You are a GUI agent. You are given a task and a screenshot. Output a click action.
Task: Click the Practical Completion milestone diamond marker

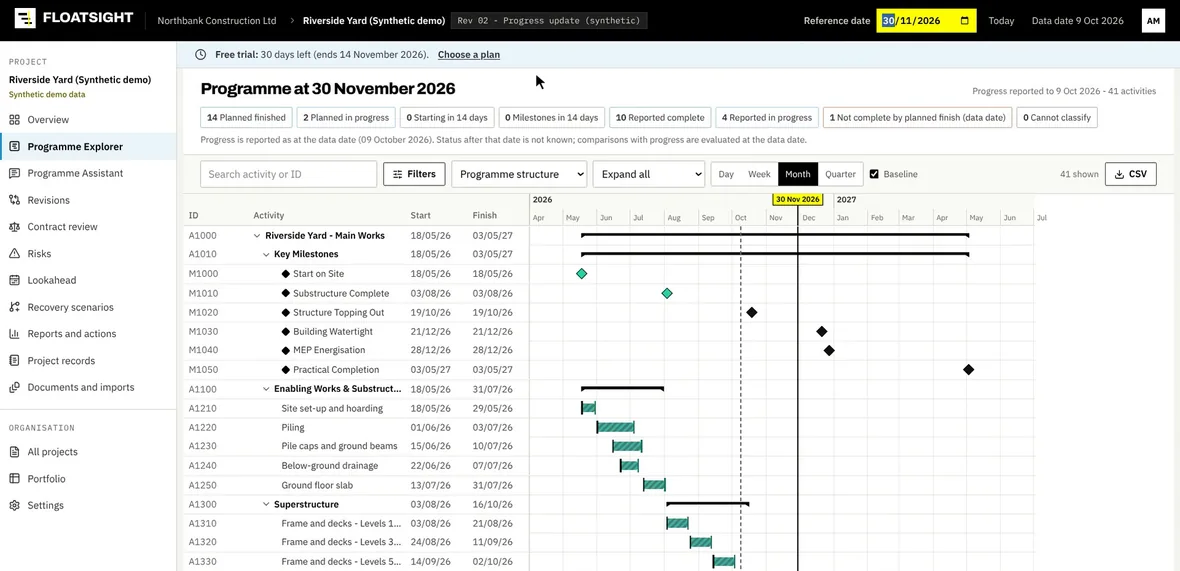click(969, 369)
